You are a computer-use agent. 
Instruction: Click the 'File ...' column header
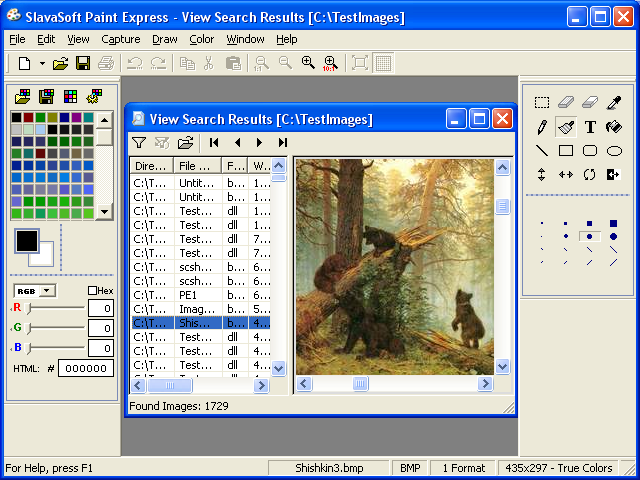tap(198, 166)
